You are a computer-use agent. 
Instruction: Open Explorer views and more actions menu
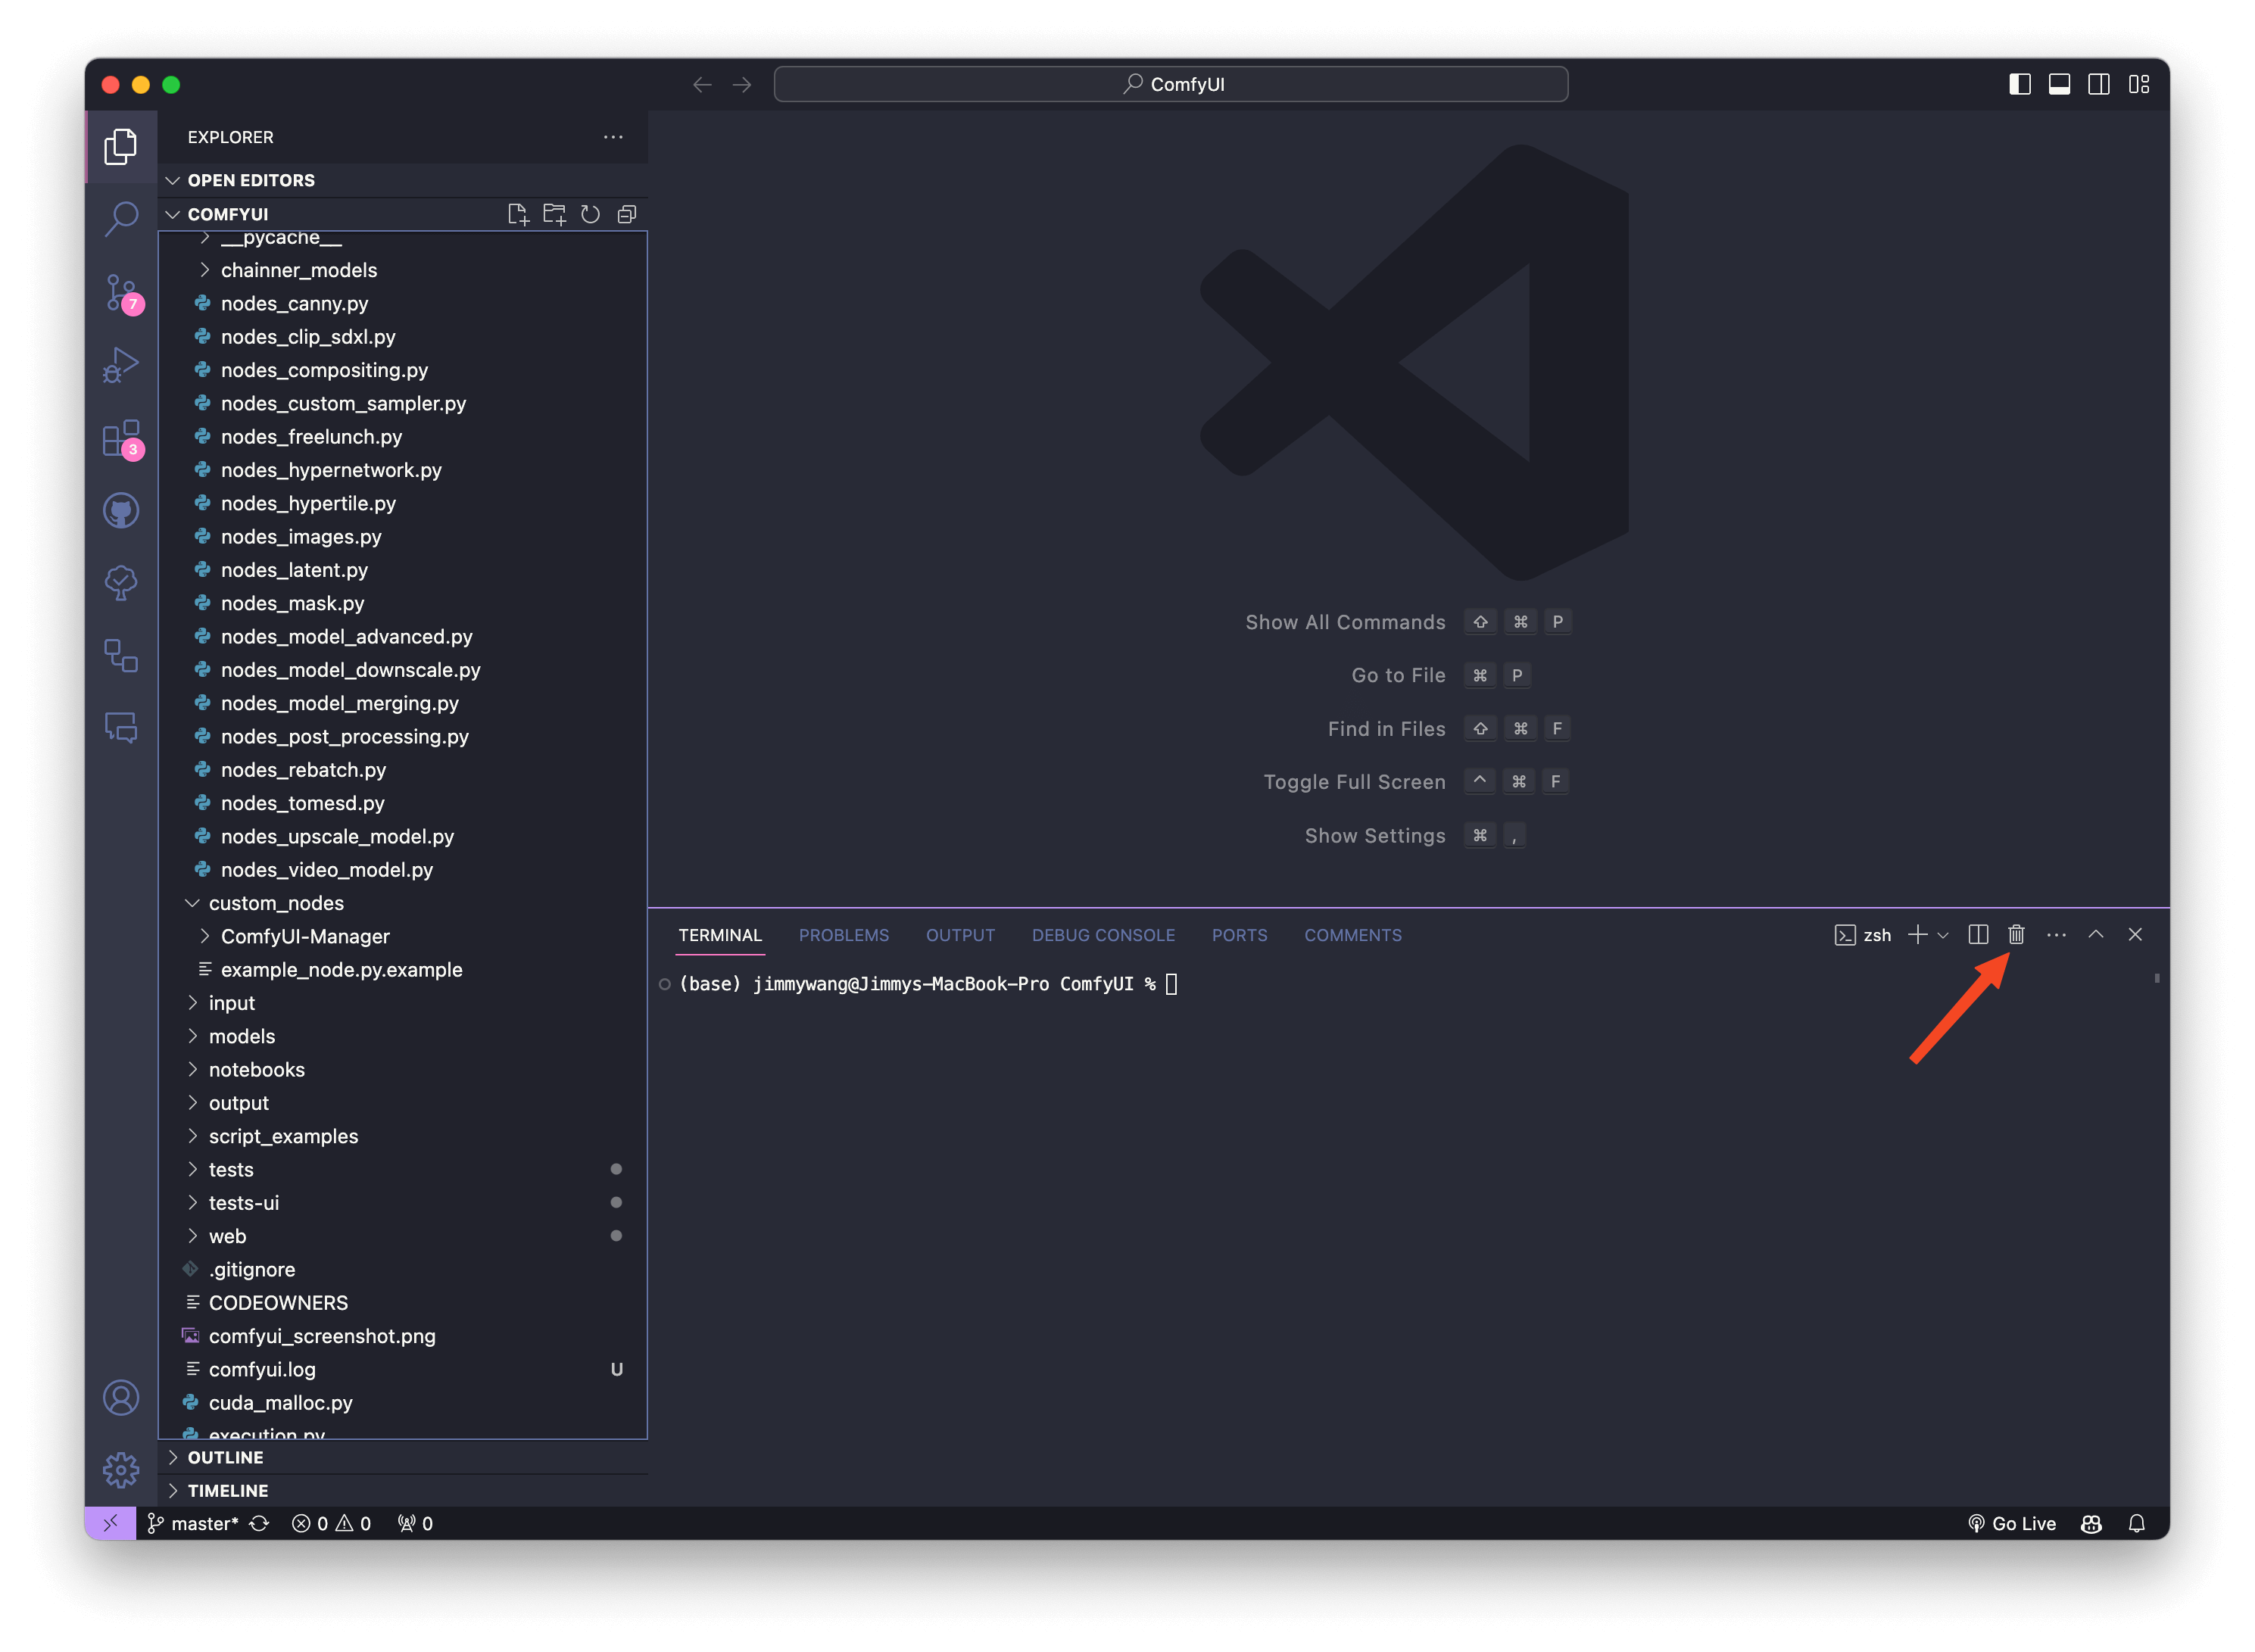point(613,137)
